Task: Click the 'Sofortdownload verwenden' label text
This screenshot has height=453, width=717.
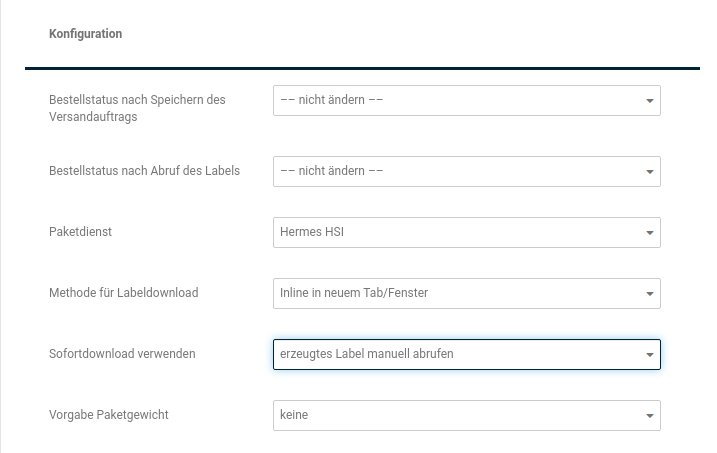Action: pyautogui.click(x=122, y=354)
